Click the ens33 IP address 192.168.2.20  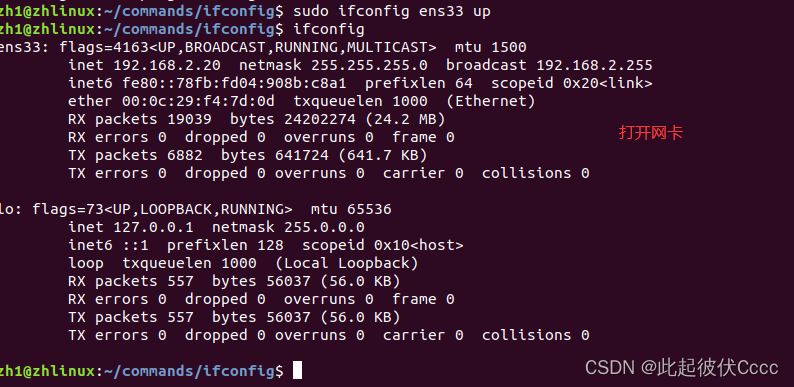167,65
